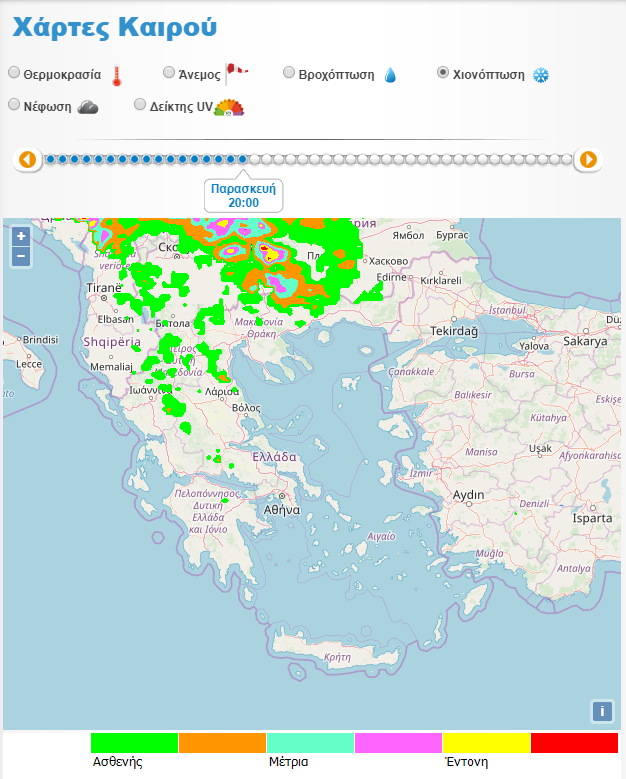Viewport: 626px width, 779px height.
Task: Click Sakarya label on the map
Action: point(585,341)
